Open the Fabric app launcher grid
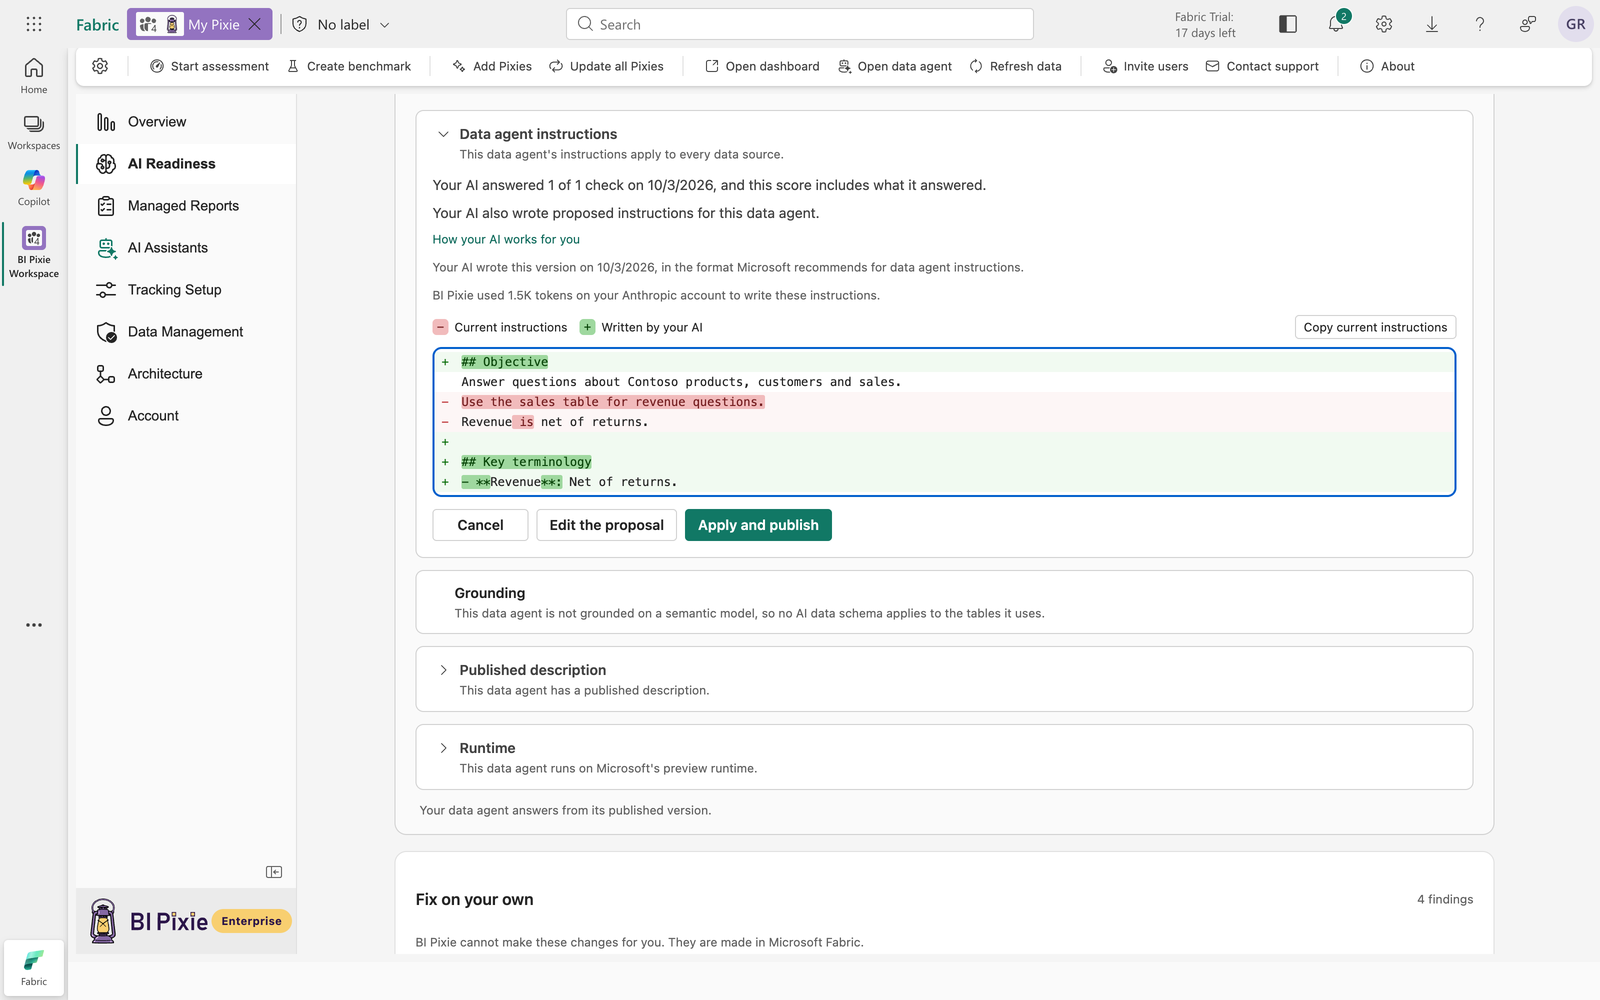This screenshot has height=1000, width=1600. (34, 24)
